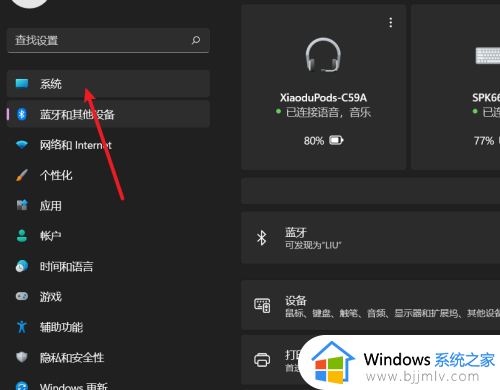Click the accessibility figure icon

tap(22, 327)
